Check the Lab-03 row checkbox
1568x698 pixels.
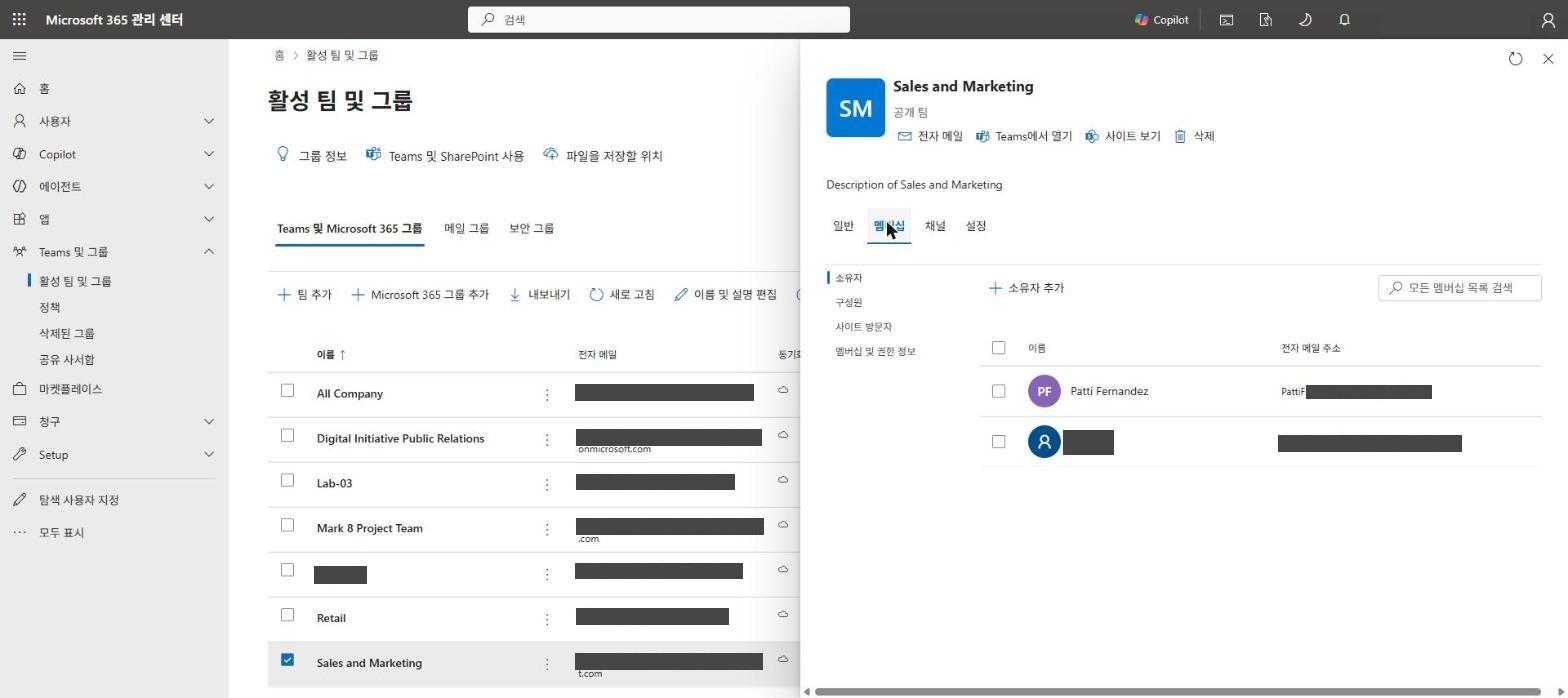tap(287, 480)
